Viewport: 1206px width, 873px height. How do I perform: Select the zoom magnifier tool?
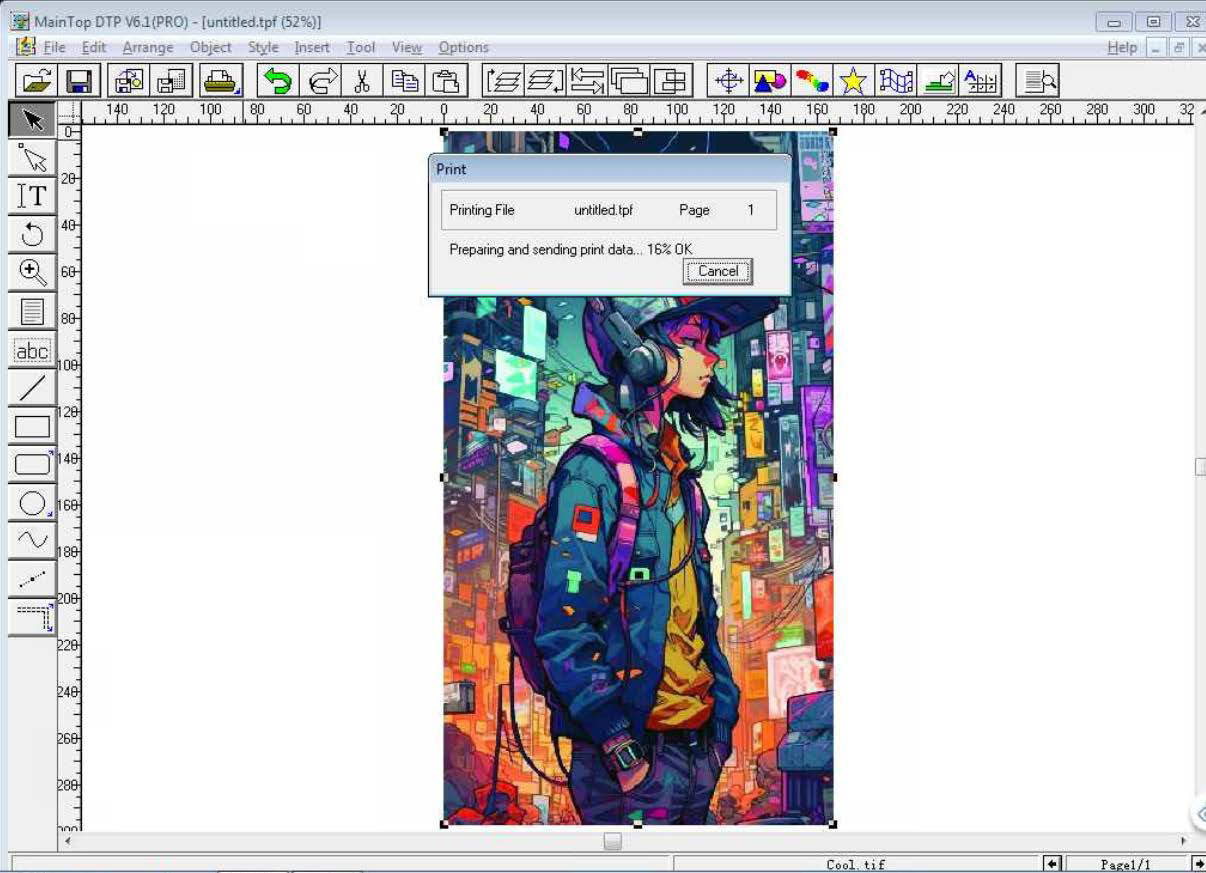click(32, 273)
